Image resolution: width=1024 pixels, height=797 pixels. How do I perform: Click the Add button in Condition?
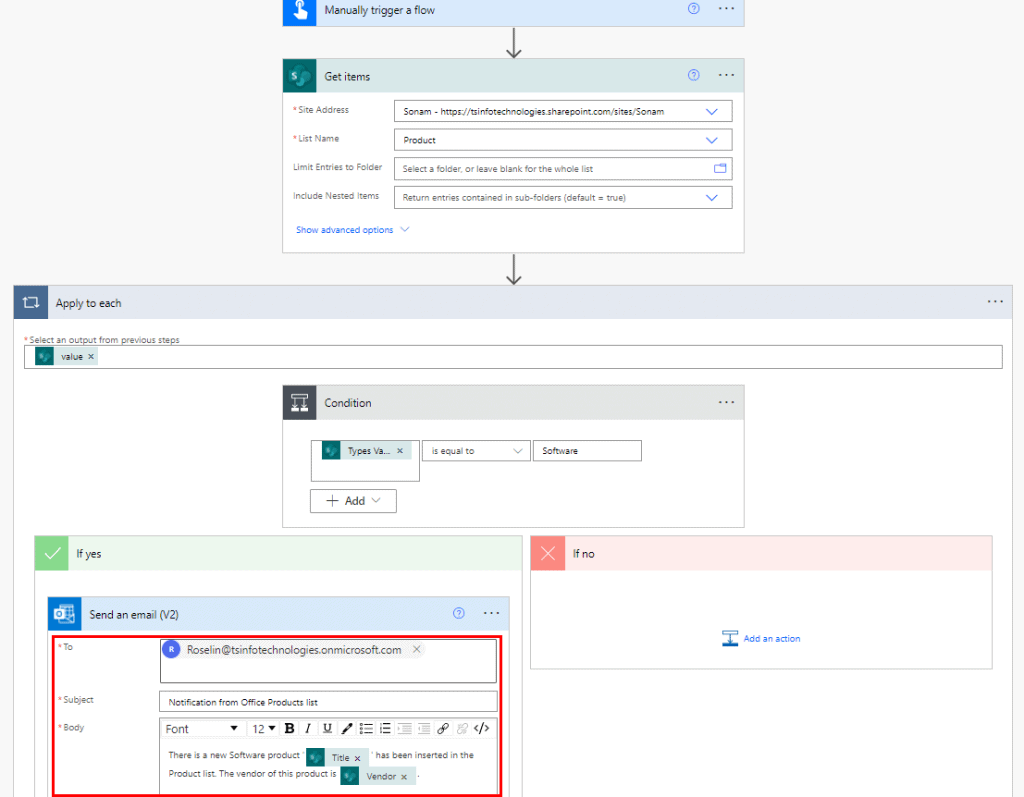pos(353,501)
